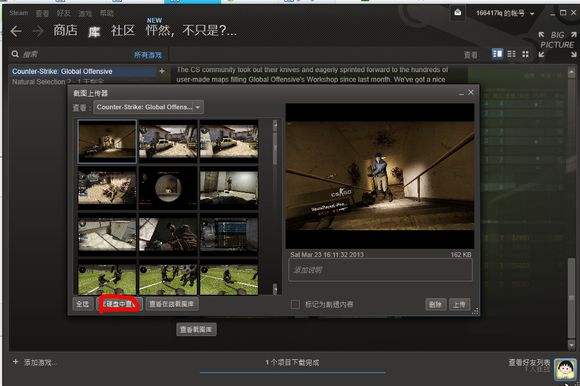The width and height of the screenshot is (580, 386).
Task: Open the notifications inbox icon
Action: [458, 13]
